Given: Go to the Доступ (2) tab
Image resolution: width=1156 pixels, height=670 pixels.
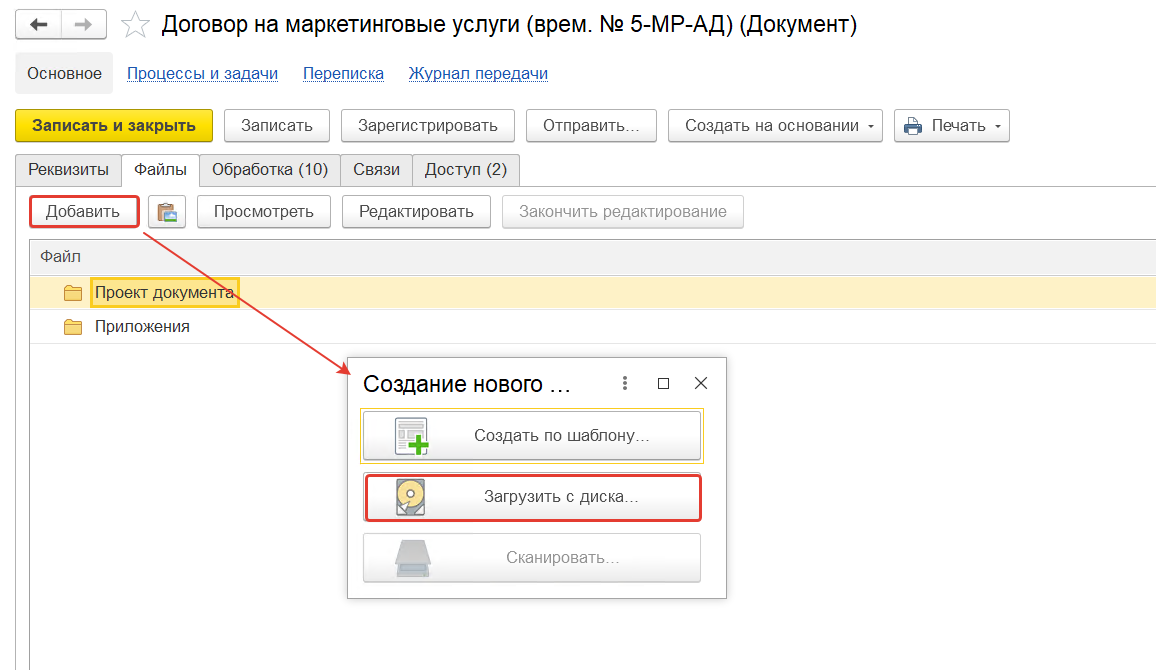Looking at the screenshot, I should point(465,170).
